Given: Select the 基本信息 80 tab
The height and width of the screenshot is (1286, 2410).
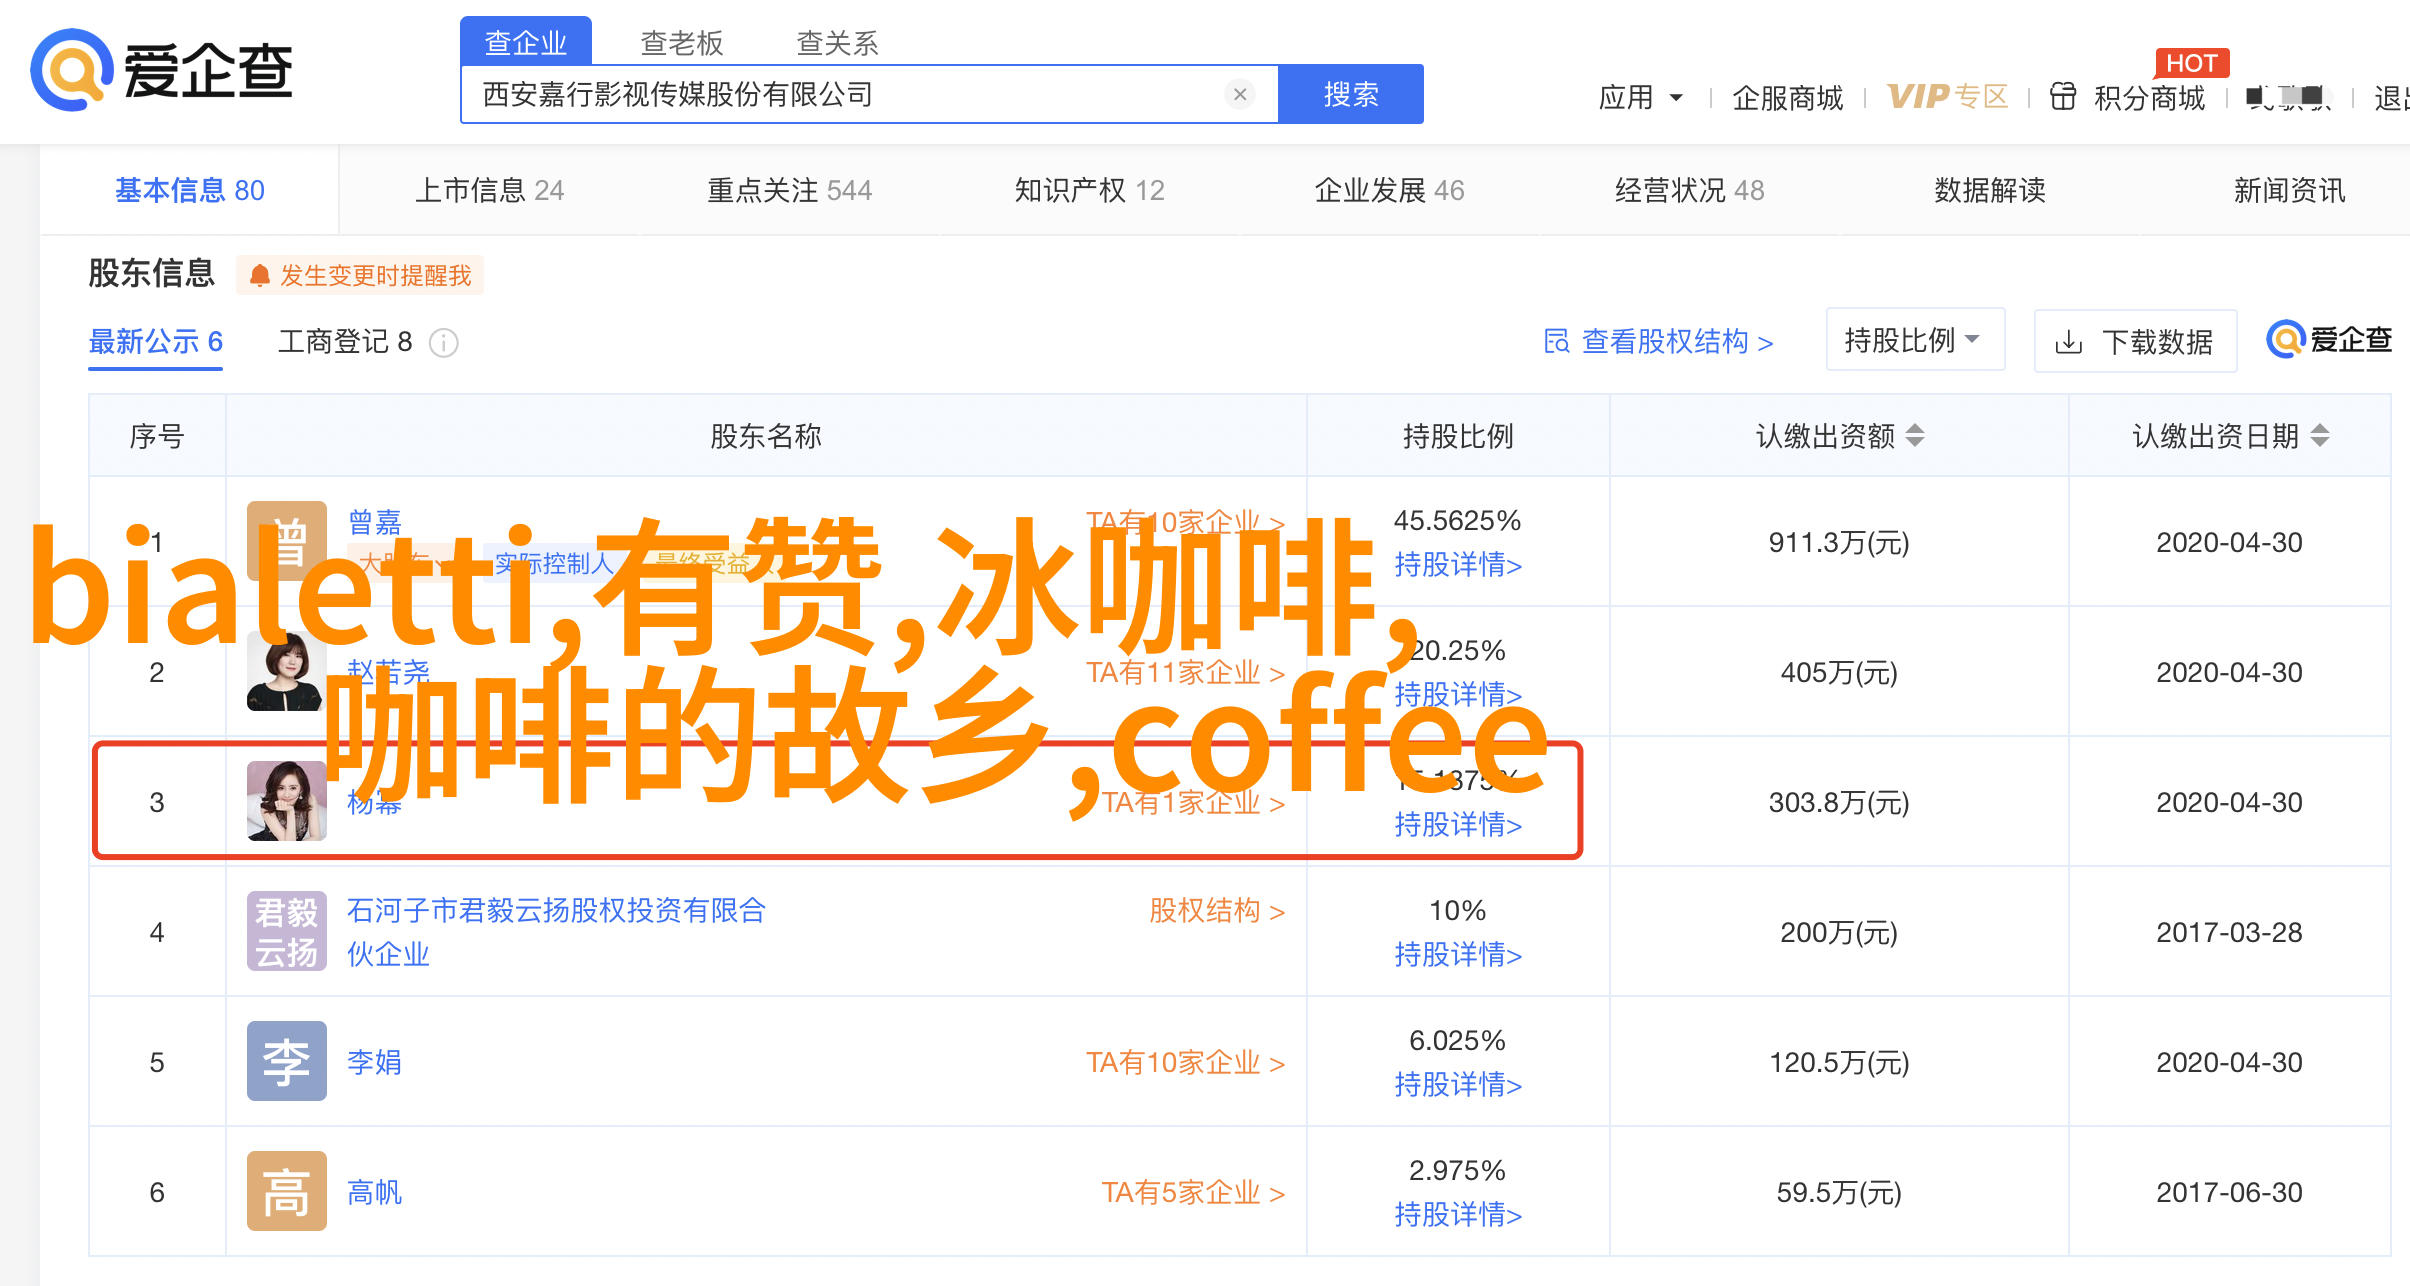Looking at the screenshot, I should click(190, 190).
